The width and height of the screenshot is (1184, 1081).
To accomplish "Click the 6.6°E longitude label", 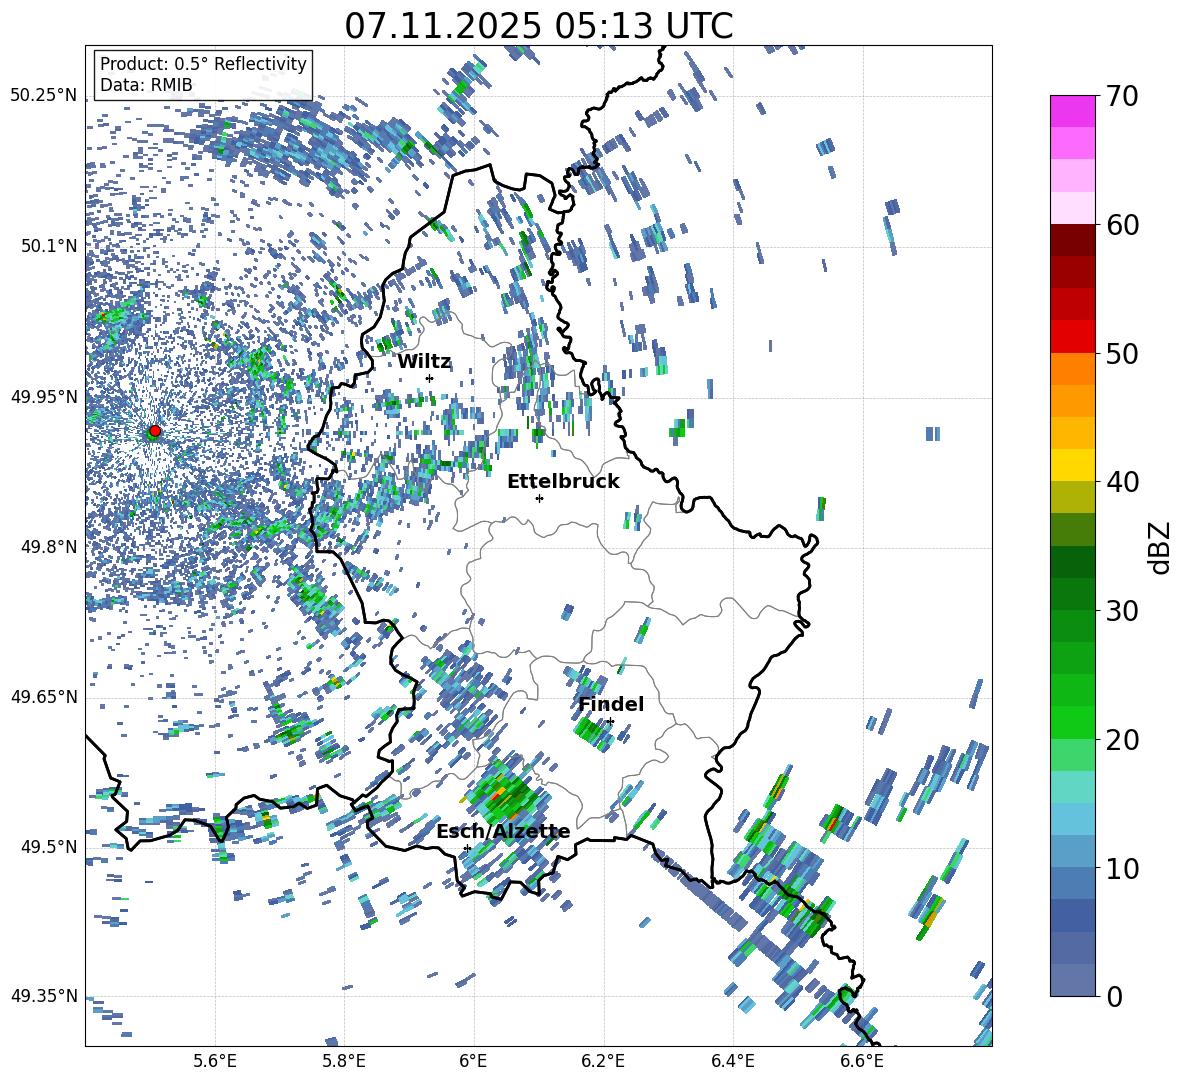I will 862,1061.
